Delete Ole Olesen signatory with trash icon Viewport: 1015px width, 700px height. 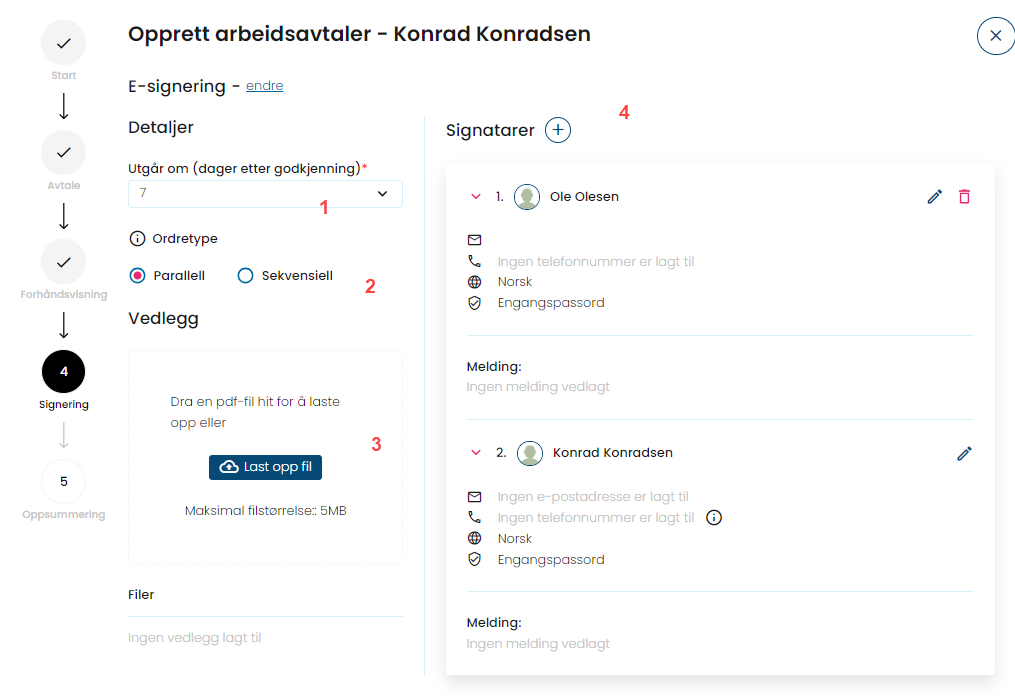(964, 196)
